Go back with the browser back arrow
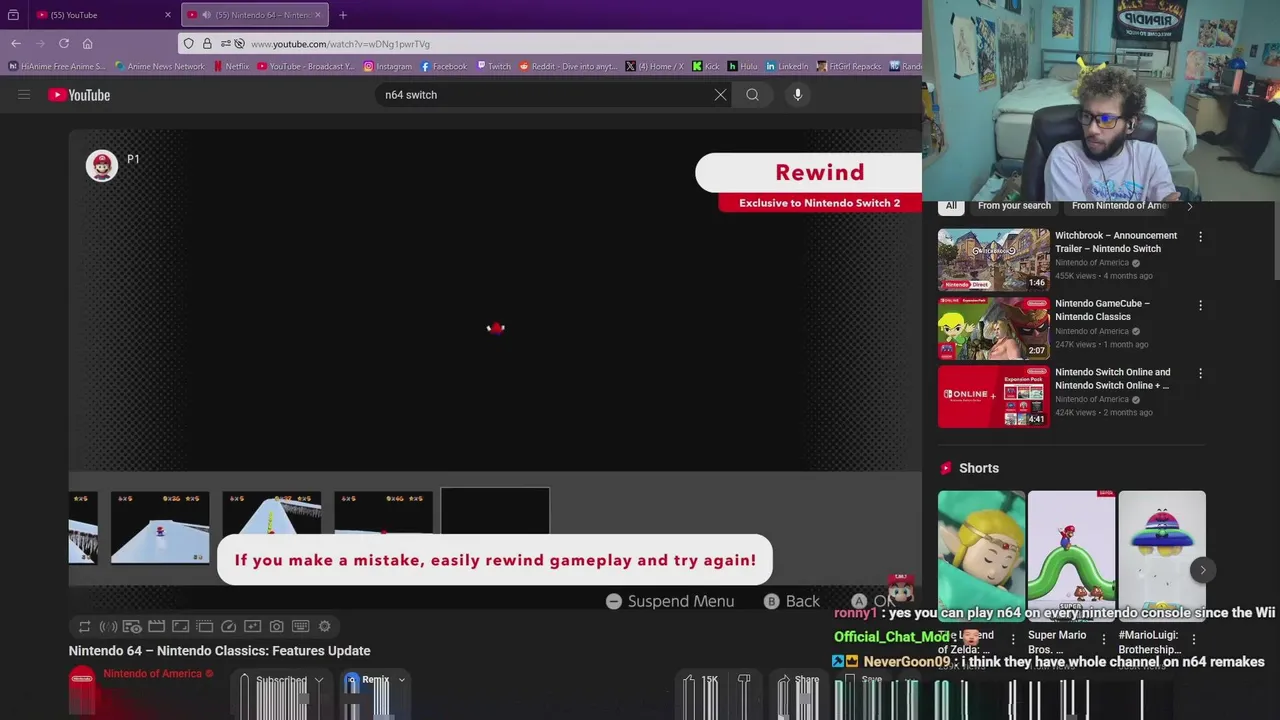This screenshot has width=1280, height=720. (x=16, y=44)
